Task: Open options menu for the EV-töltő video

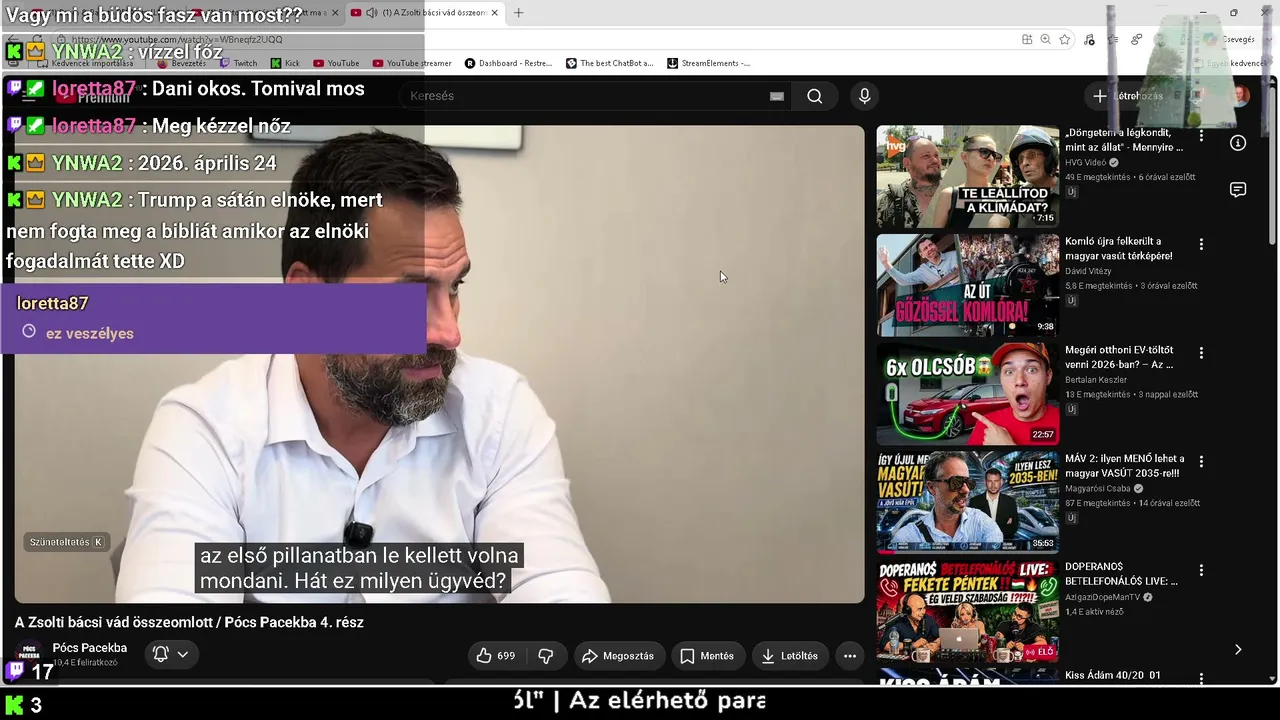Action: [x=1201, y=353]
